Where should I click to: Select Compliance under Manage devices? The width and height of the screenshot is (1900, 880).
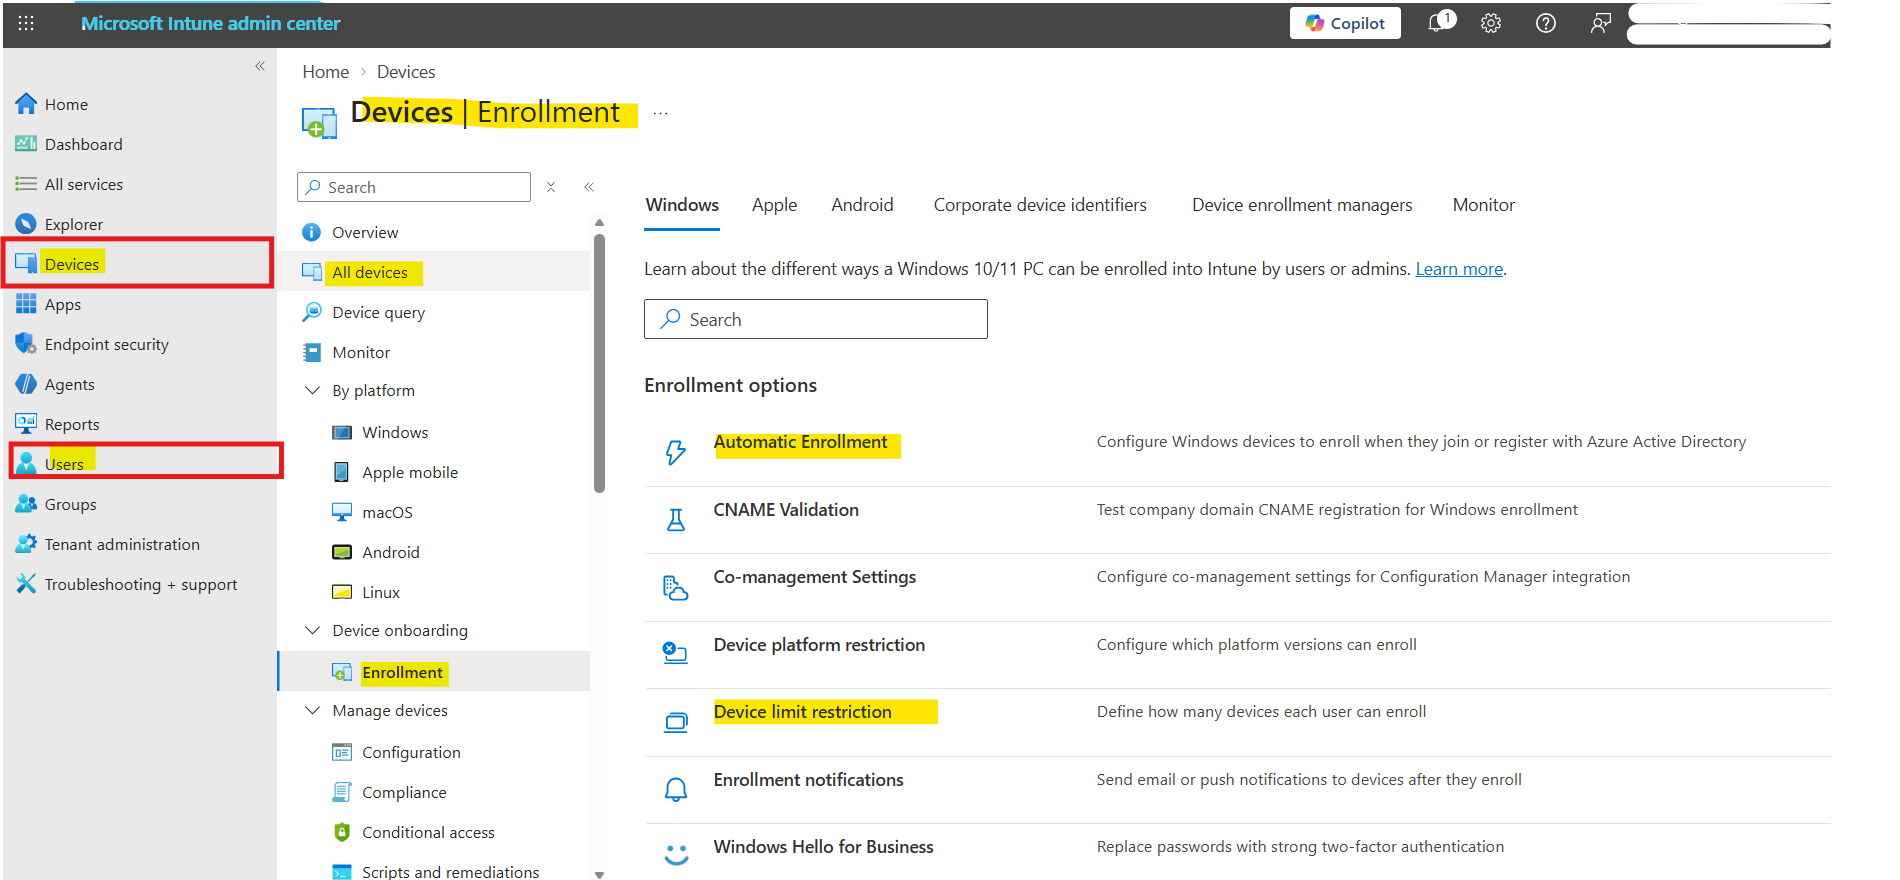pyautogui.click(x=404, y=792)
